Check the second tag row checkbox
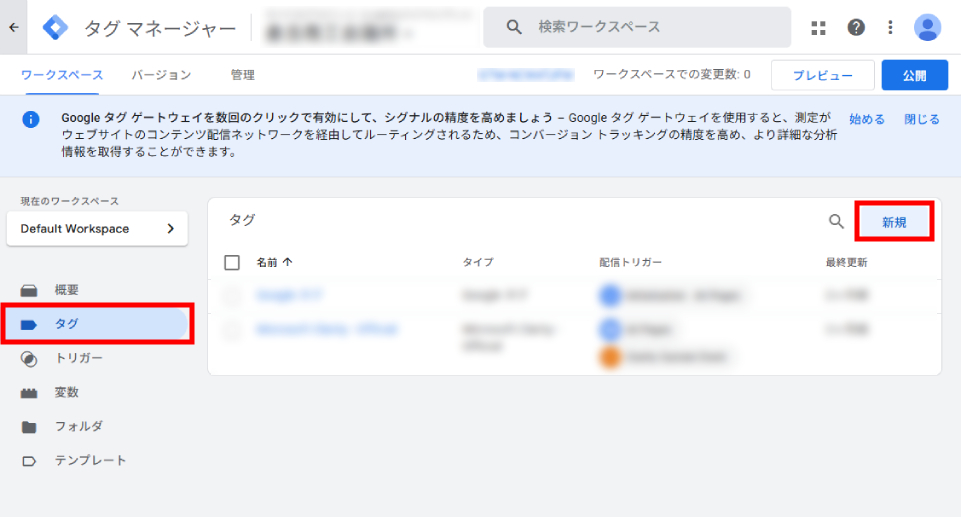The width and height of the screenshot is (961, 517). (x=232, y=329)
